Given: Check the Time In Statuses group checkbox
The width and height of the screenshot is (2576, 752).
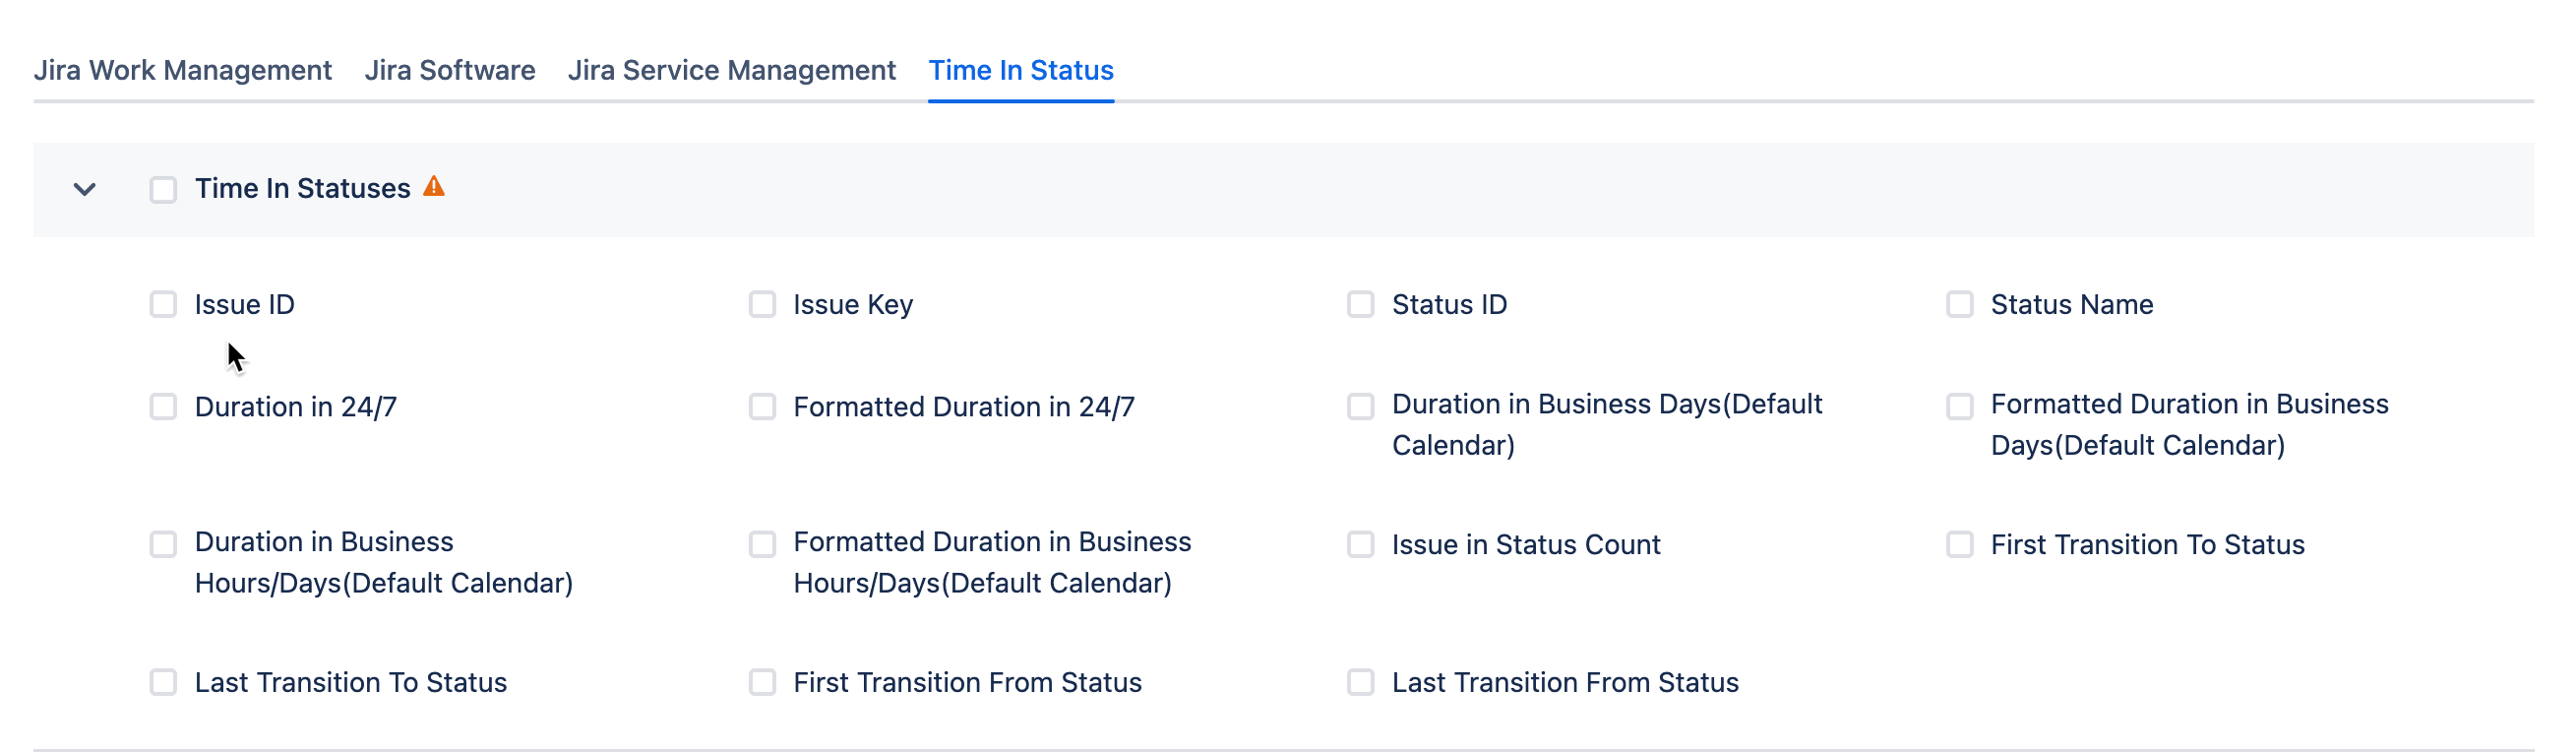Looking at the screenshot, I should (163, 189).
